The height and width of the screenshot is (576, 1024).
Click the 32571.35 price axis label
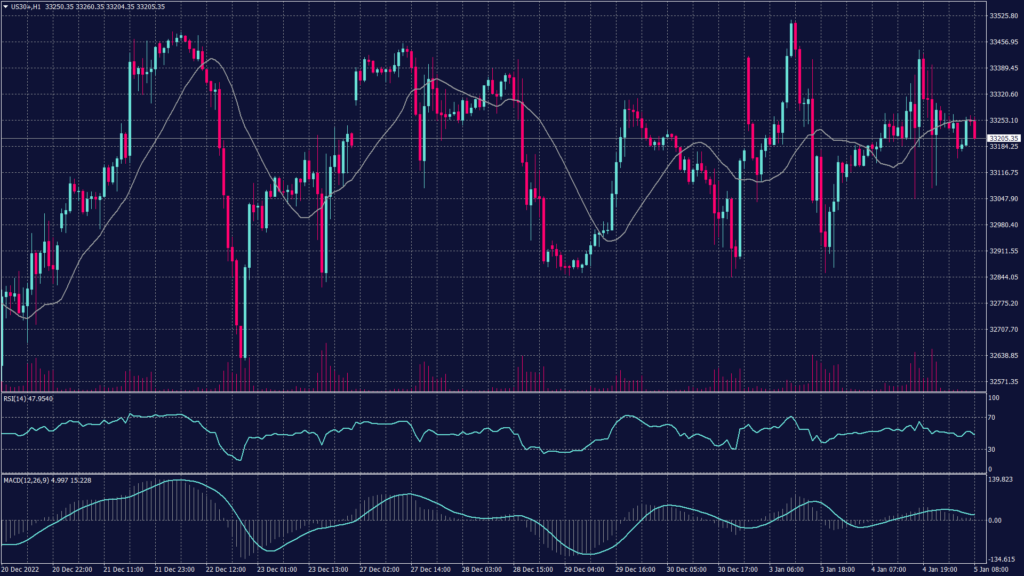coord(1003,381)
